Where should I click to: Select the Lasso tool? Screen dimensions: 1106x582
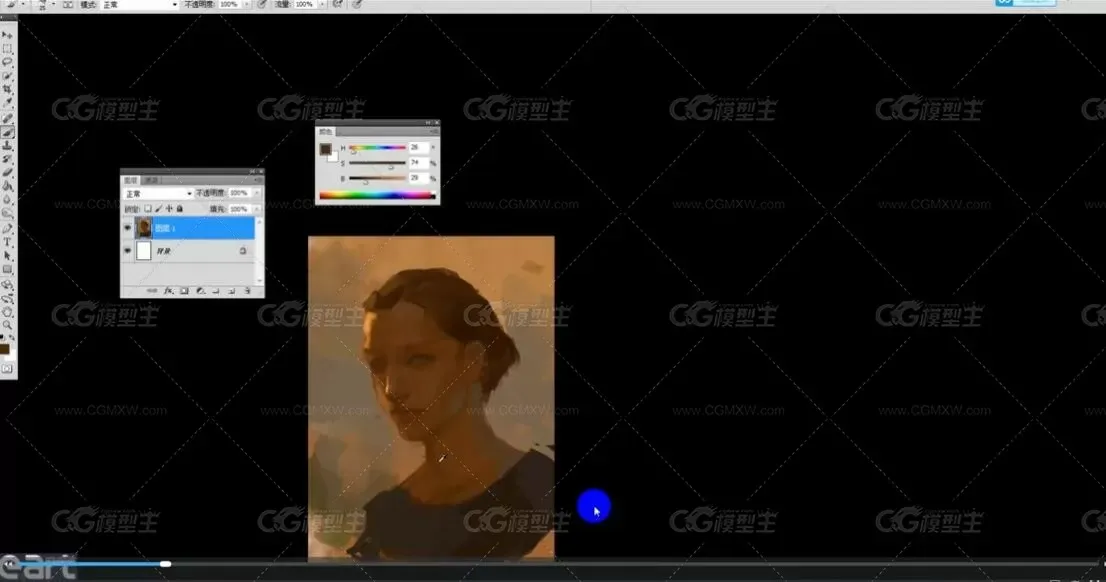pos(7,62)
